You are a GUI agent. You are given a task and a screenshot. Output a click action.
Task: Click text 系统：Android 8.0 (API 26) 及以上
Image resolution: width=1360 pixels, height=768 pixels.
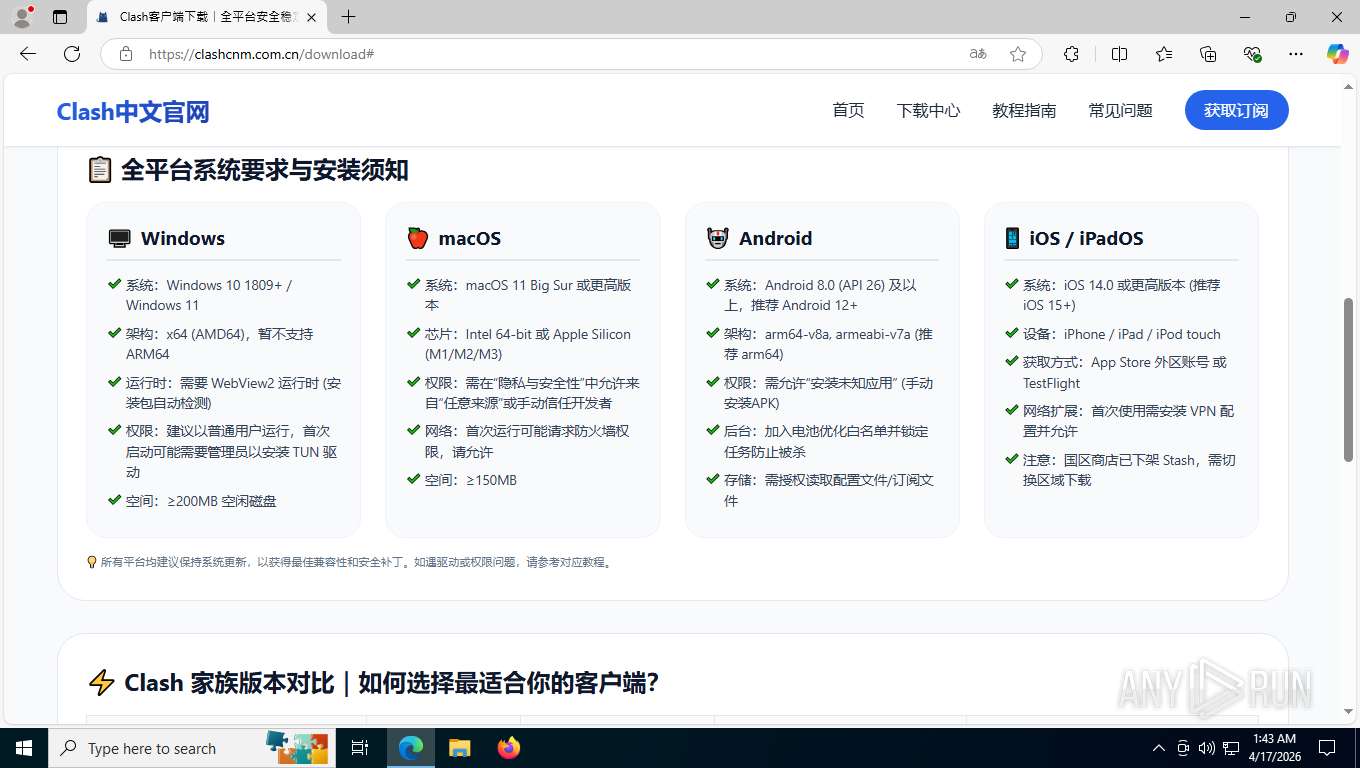coord(820,285)
